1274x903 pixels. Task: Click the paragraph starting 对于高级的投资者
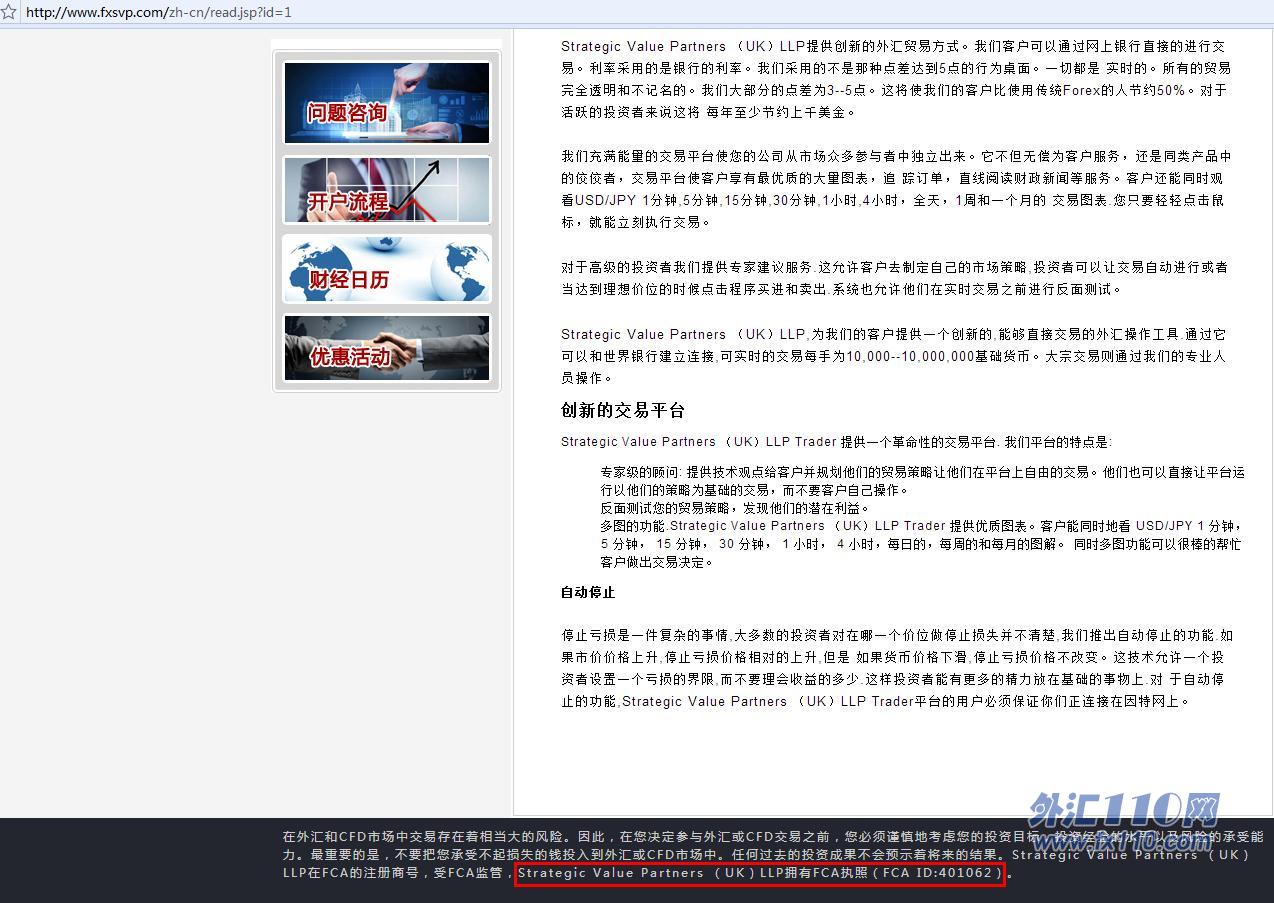[x=895, y=278]
